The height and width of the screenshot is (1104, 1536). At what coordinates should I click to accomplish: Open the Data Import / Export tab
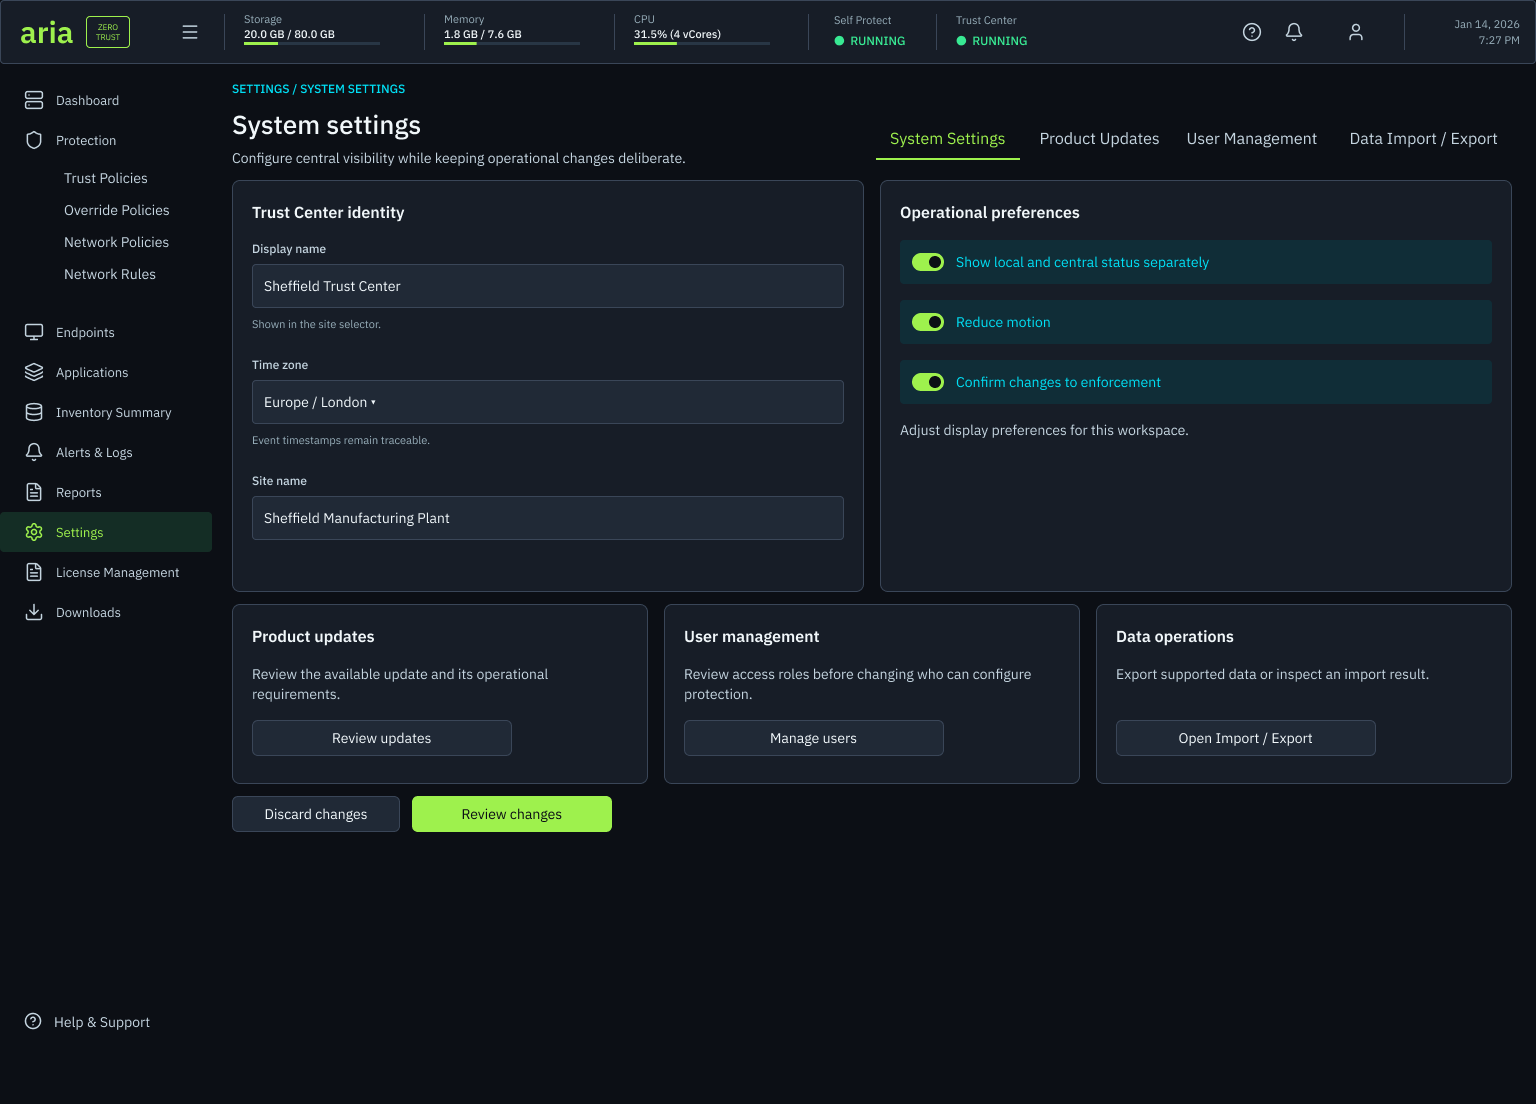pyautogui.click(x=1423, y=139)
